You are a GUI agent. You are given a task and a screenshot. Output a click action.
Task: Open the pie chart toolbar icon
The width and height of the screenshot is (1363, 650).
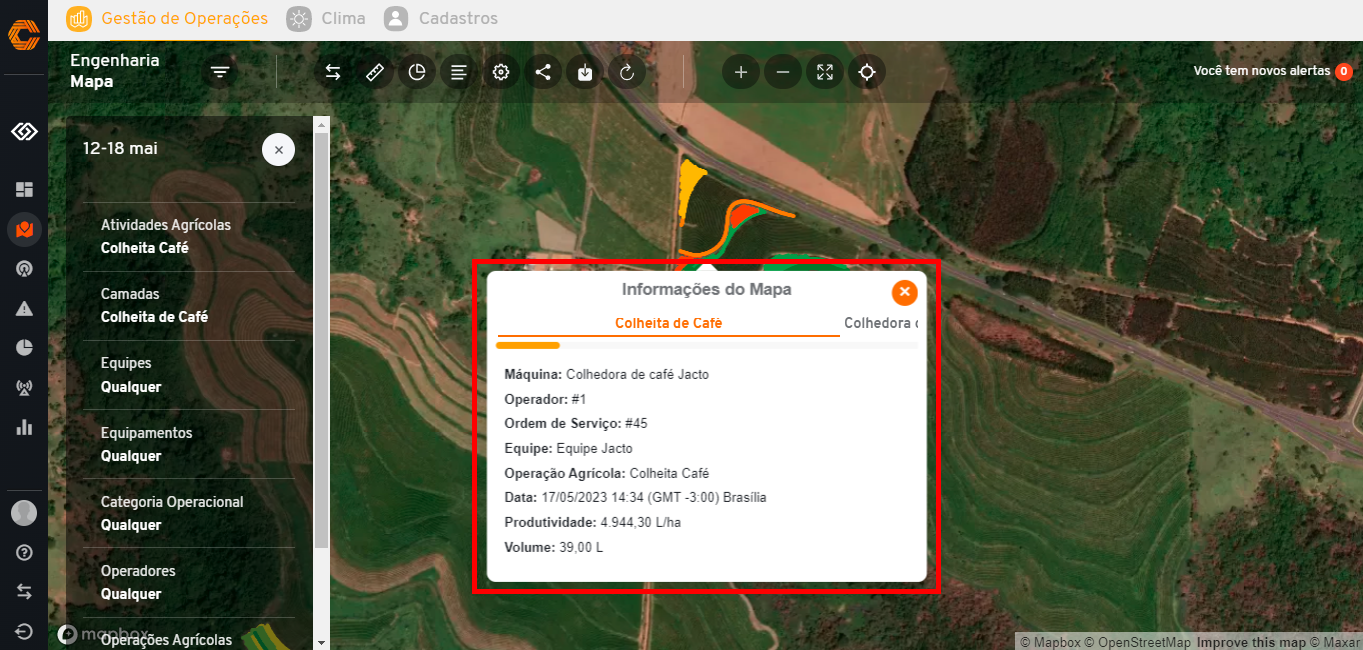(x=417, y=72)
